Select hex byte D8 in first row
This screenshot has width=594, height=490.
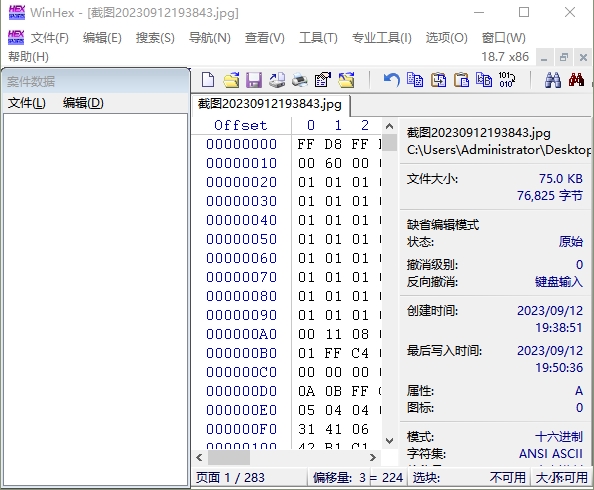coord(333,144)
